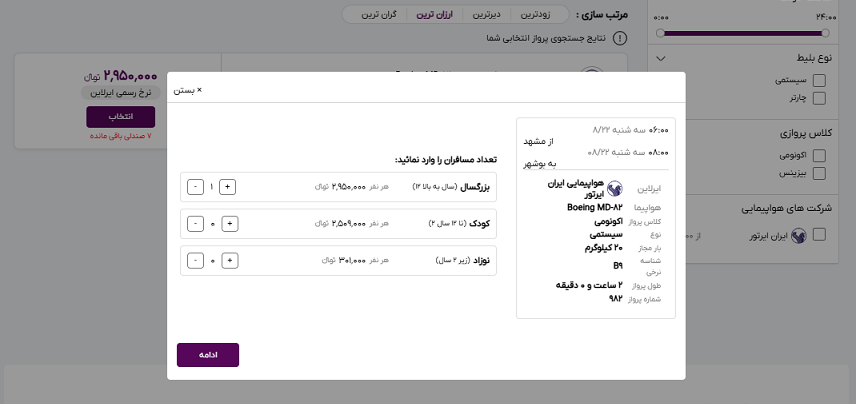Click the child price ۲,۵۰۹,۰۰۰ تومان
Image resolution: width=856 pixels, height=404 pixels.
tap(340, 223)
